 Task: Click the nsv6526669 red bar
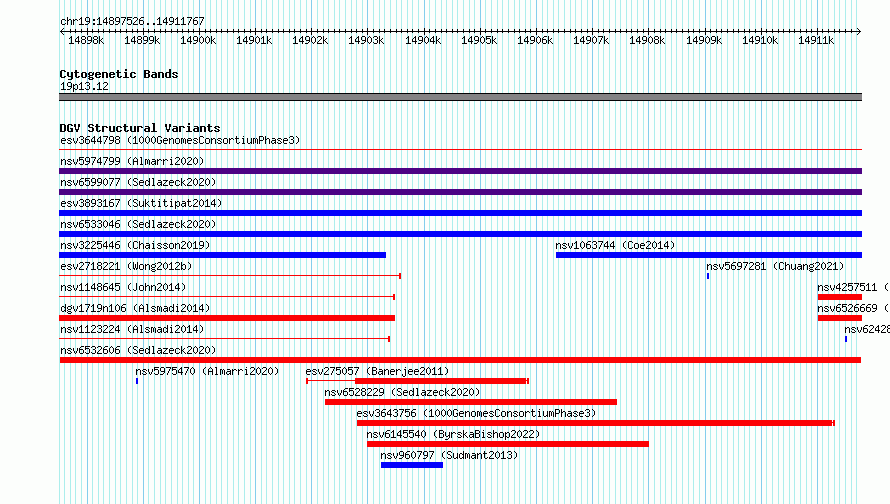pos(840,318)
